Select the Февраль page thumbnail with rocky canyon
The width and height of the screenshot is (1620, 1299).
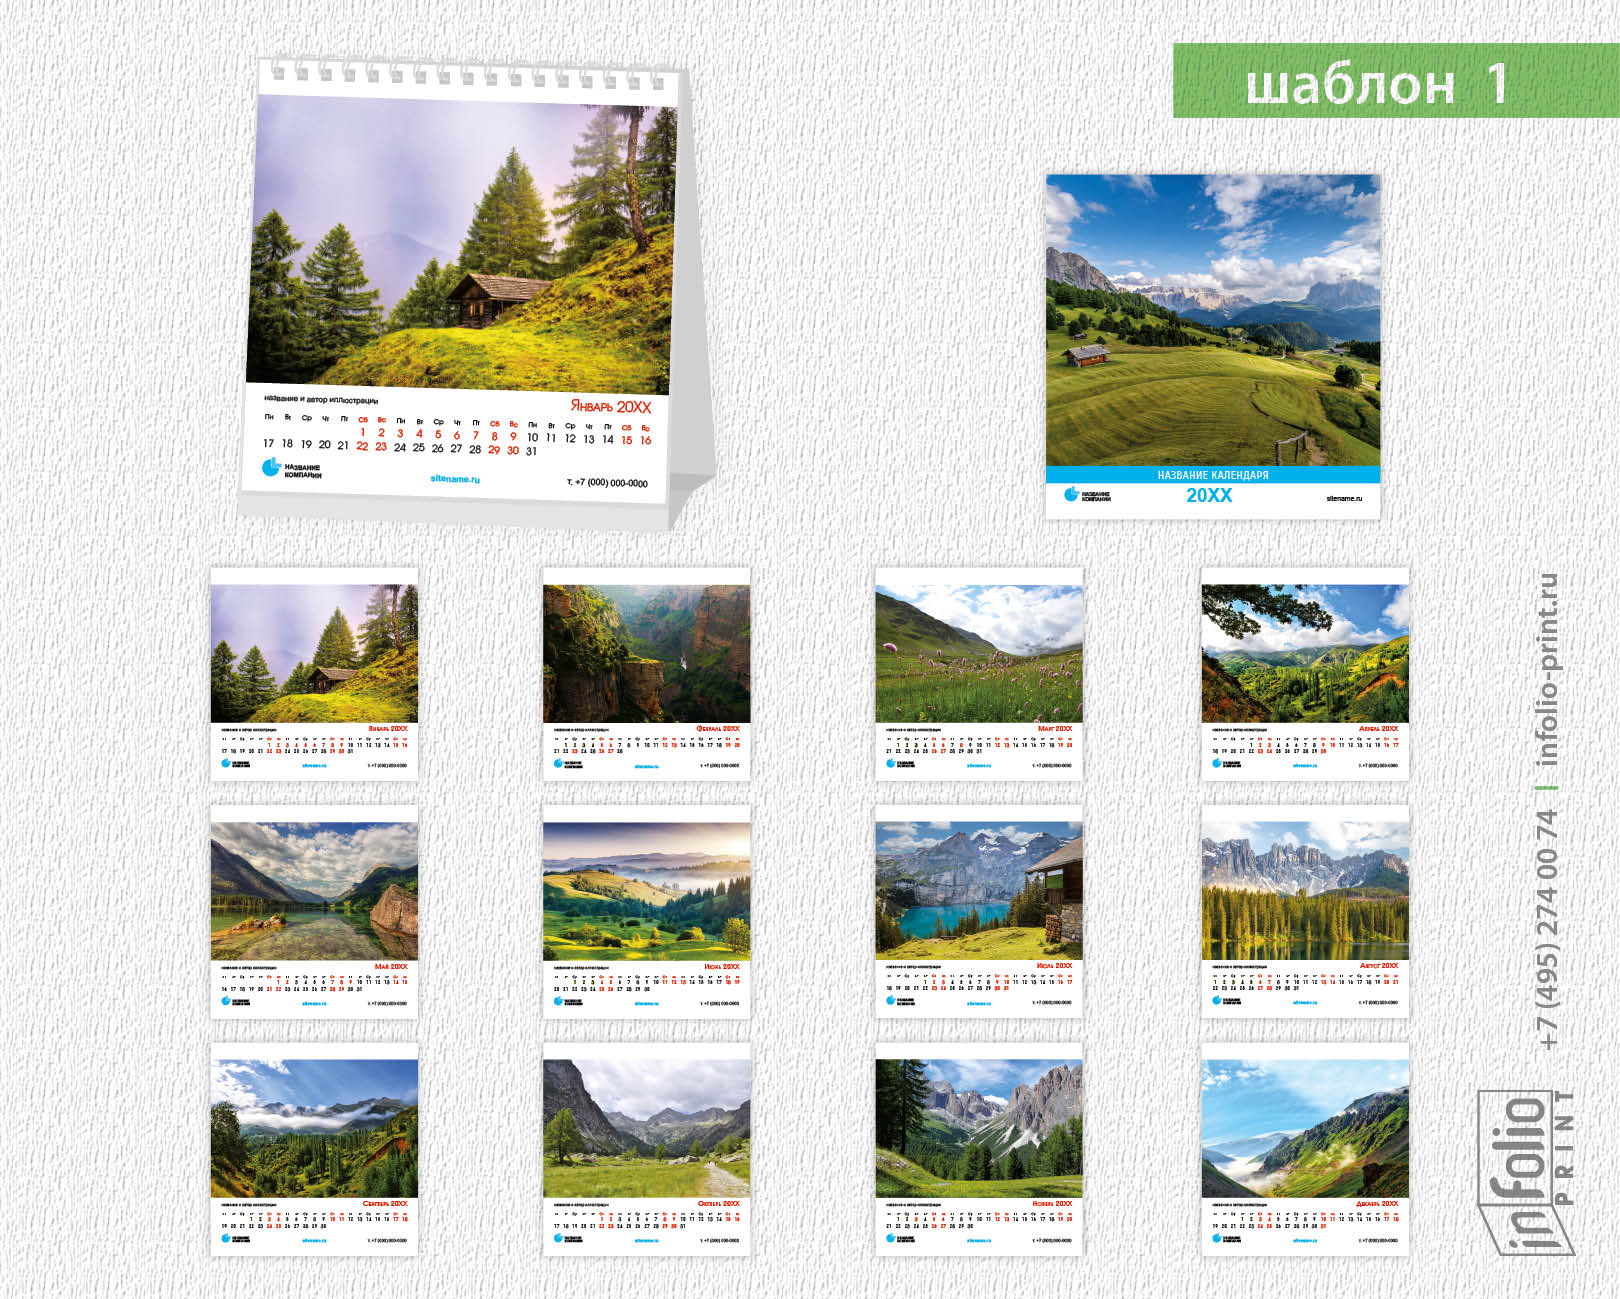(646, 674)
